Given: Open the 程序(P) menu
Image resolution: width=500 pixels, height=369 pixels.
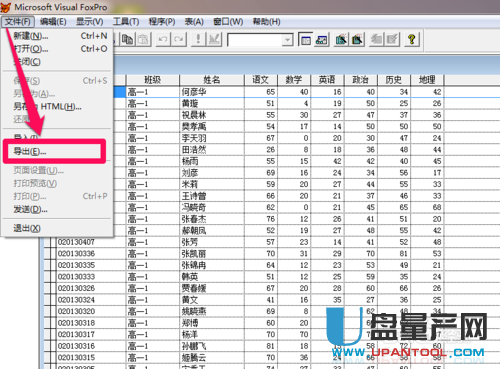Looking at the screenshot, I should pyautogui.click(x=162, y=22).
